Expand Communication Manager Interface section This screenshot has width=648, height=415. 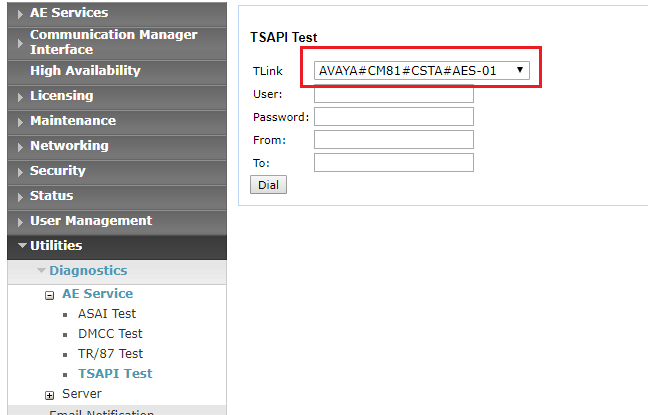click(x=113, y=42)
